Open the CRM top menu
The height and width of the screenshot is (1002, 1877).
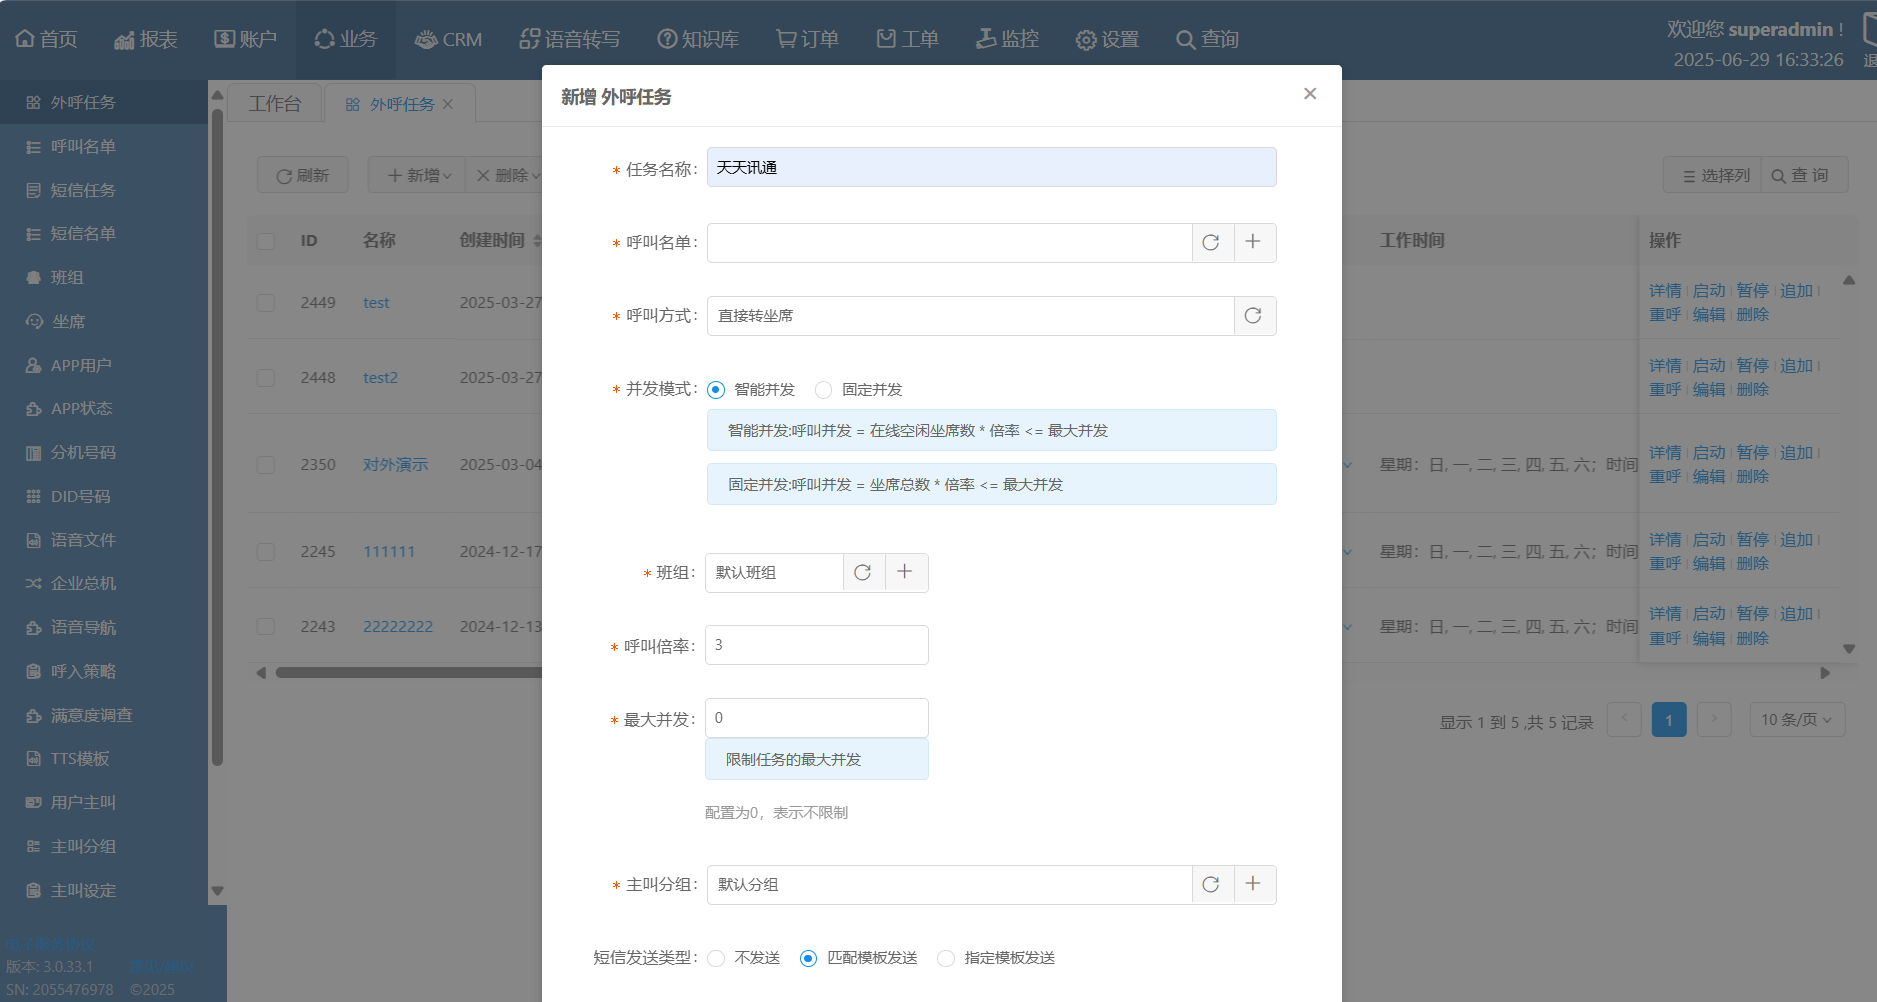(x=449, y=40)
